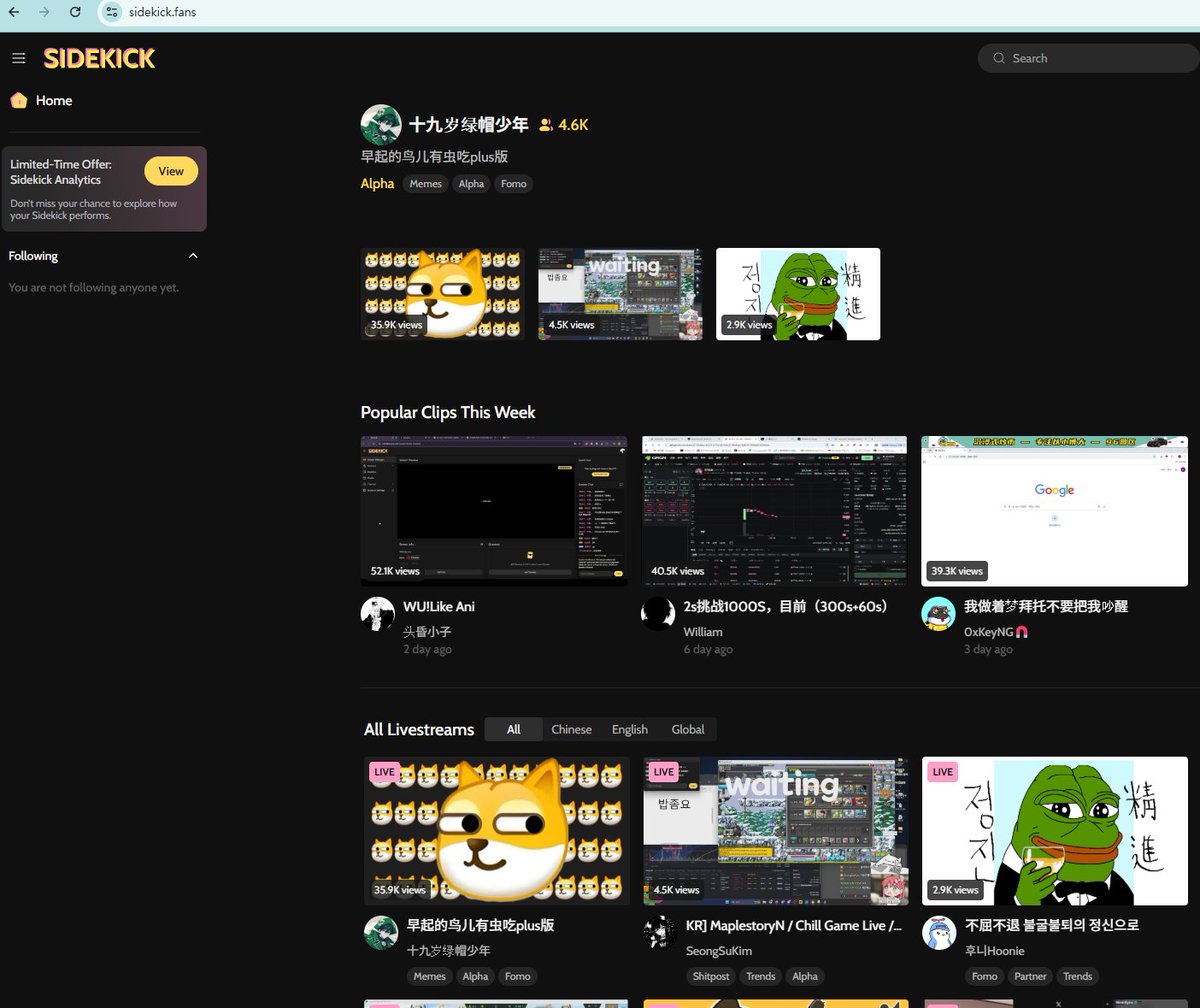Click Trends tag under SeongSuKim
The width and height of the screenshot is (1200, 1008).
[760, 976]
